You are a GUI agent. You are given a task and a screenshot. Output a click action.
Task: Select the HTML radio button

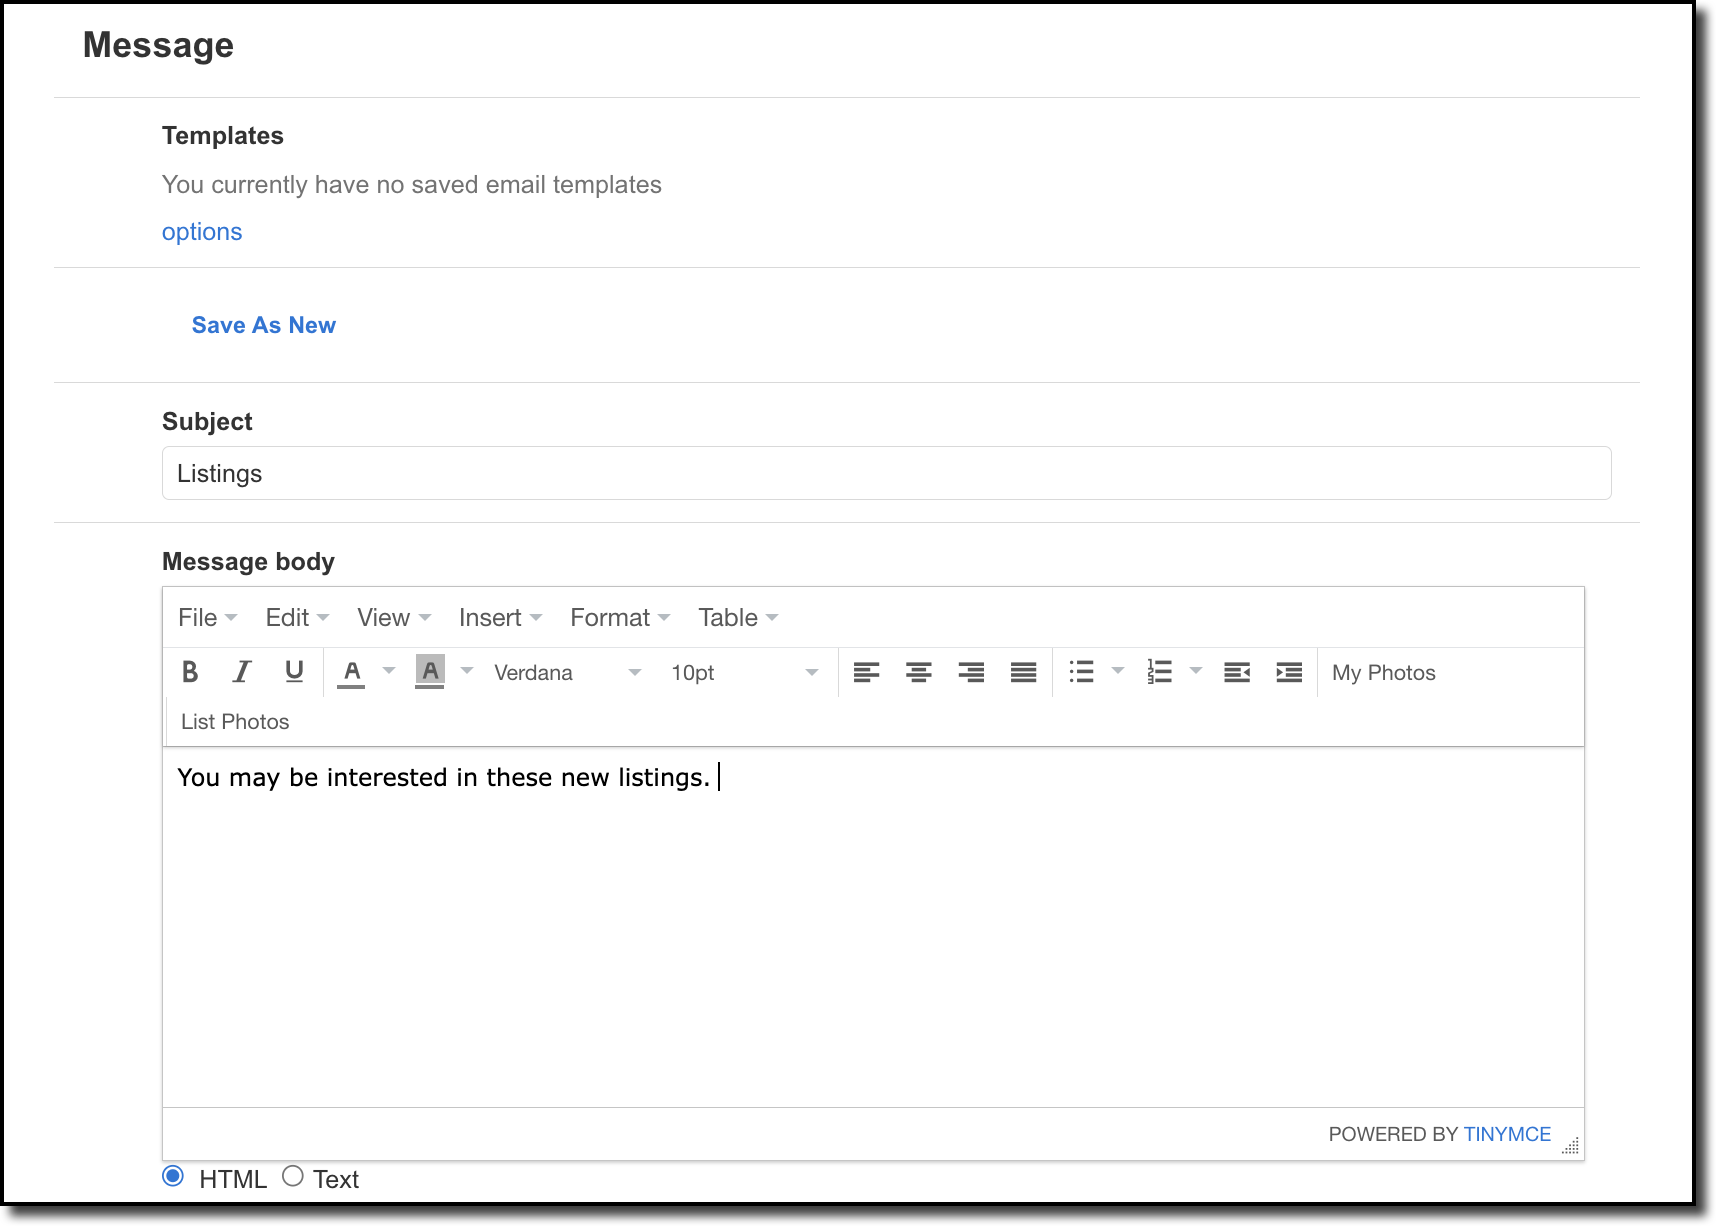[174, 1177]
